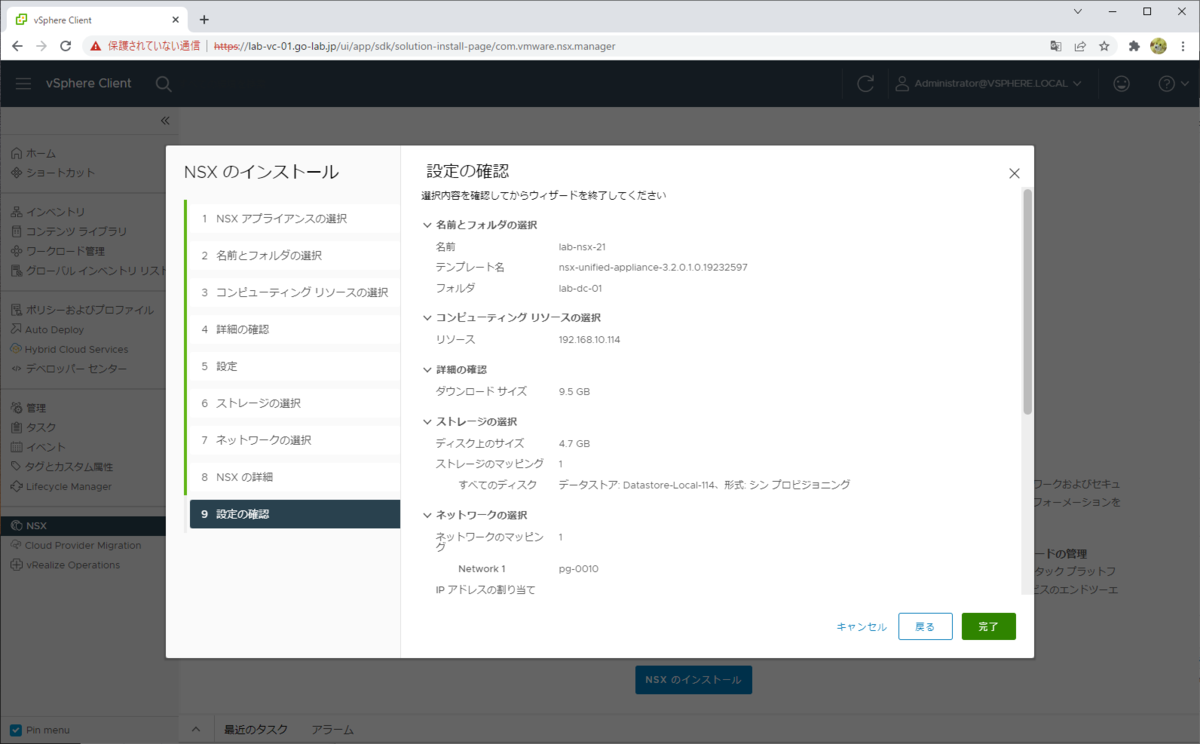Open ワークロード管理 in the sidebar
Screen dimensions: 1200x744
click(x=58, y=251)
